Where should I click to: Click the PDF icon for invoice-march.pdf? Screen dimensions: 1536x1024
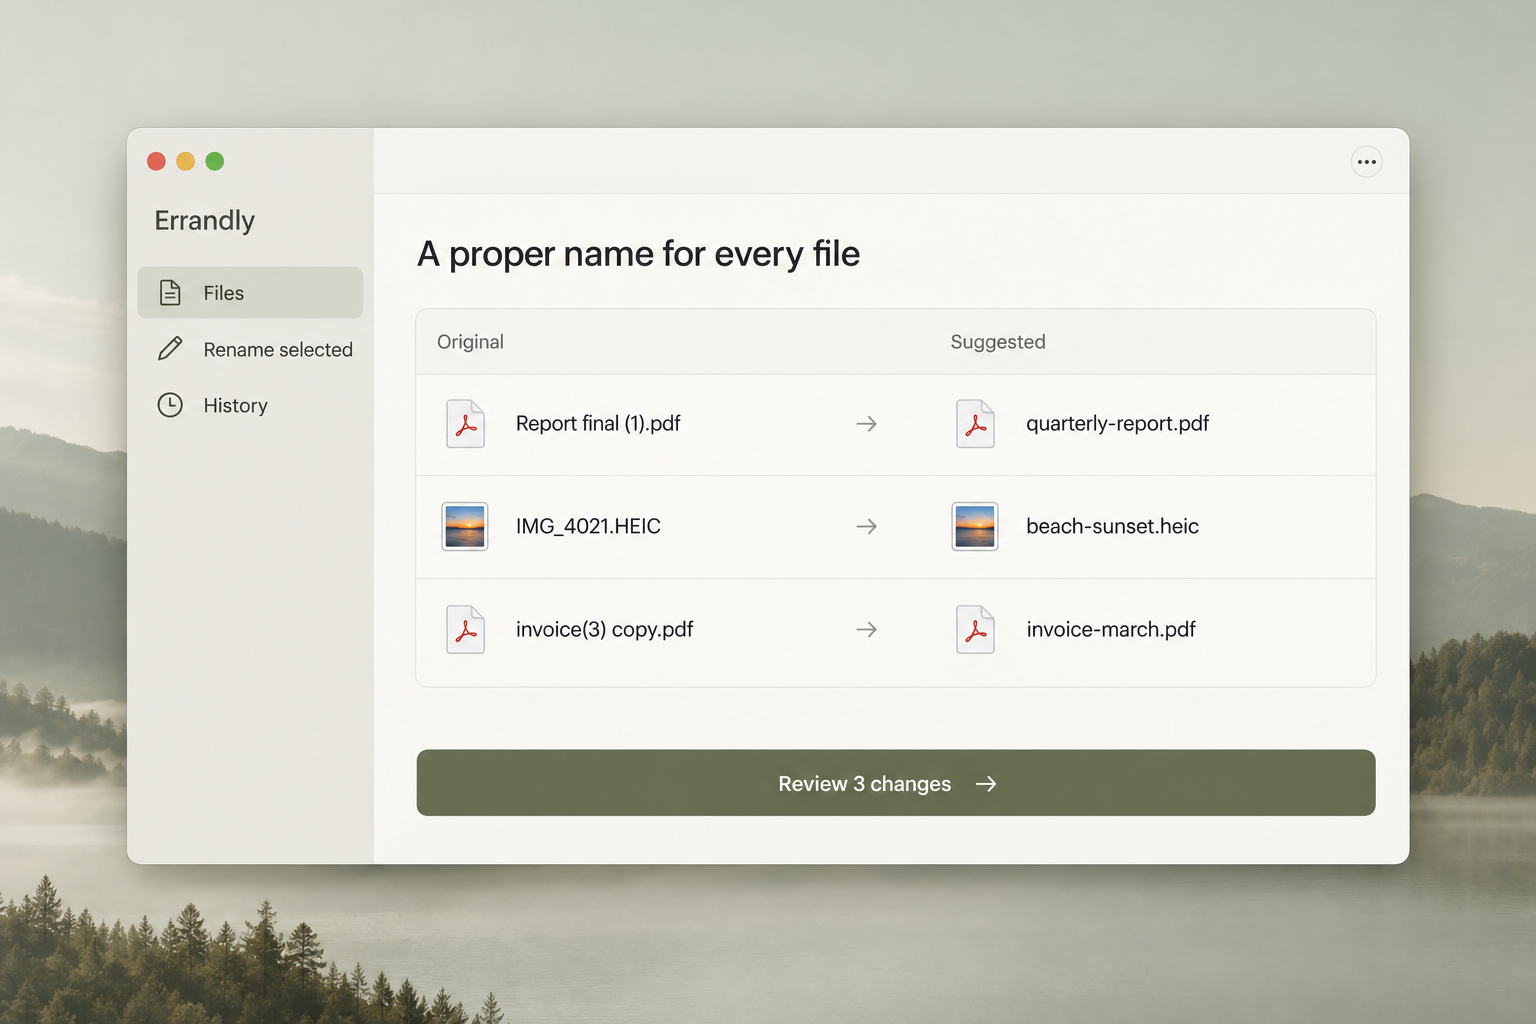pos(975,630)
